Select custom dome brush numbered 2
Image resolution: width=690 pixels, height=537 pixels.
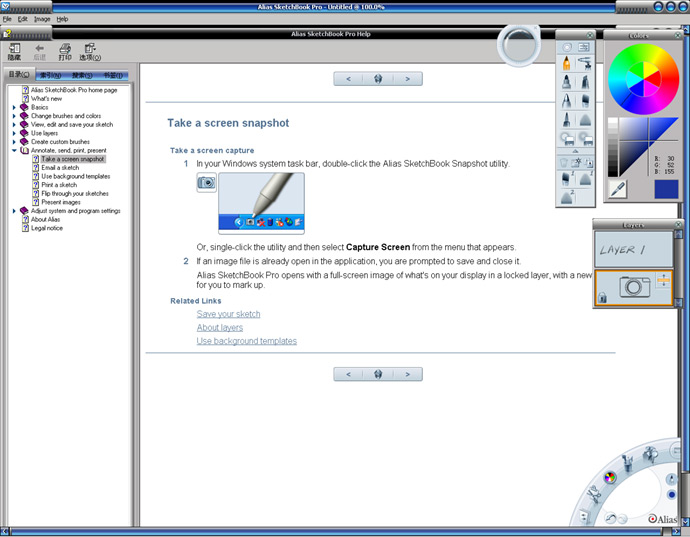(x=568, y=197)
